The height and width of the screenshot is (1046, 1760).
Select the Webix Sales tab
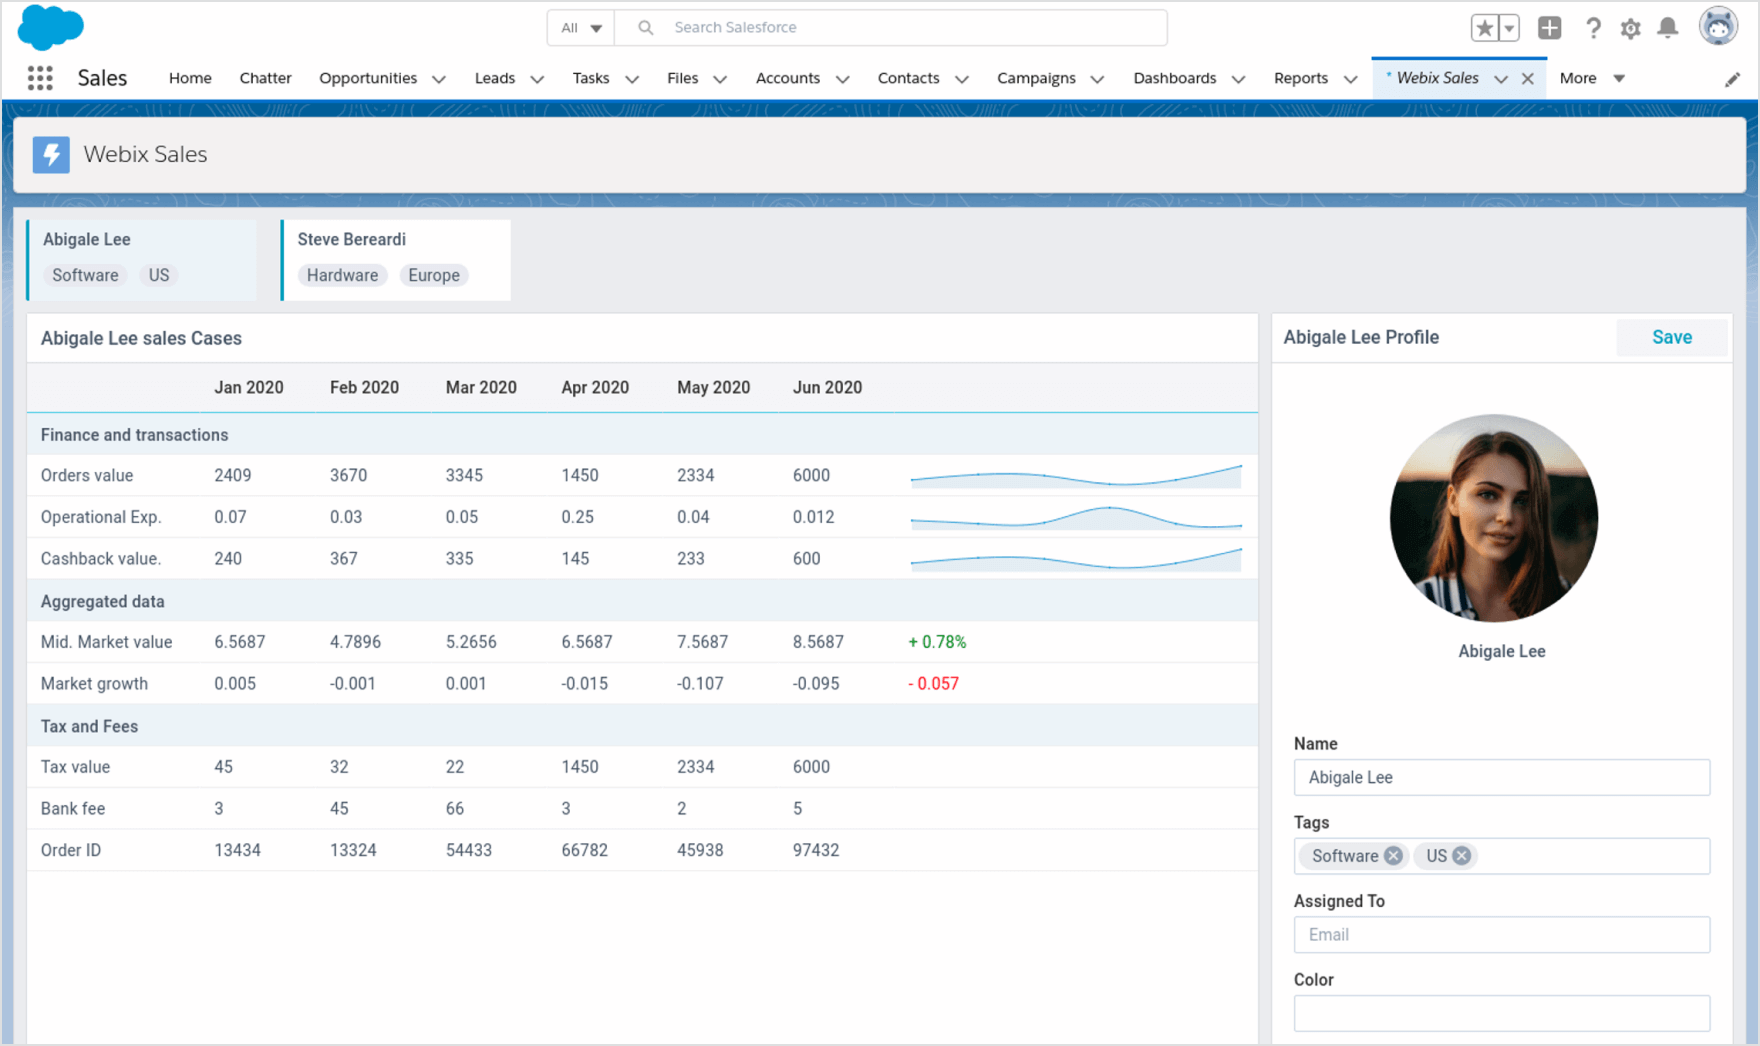(x=1437, y=78)
